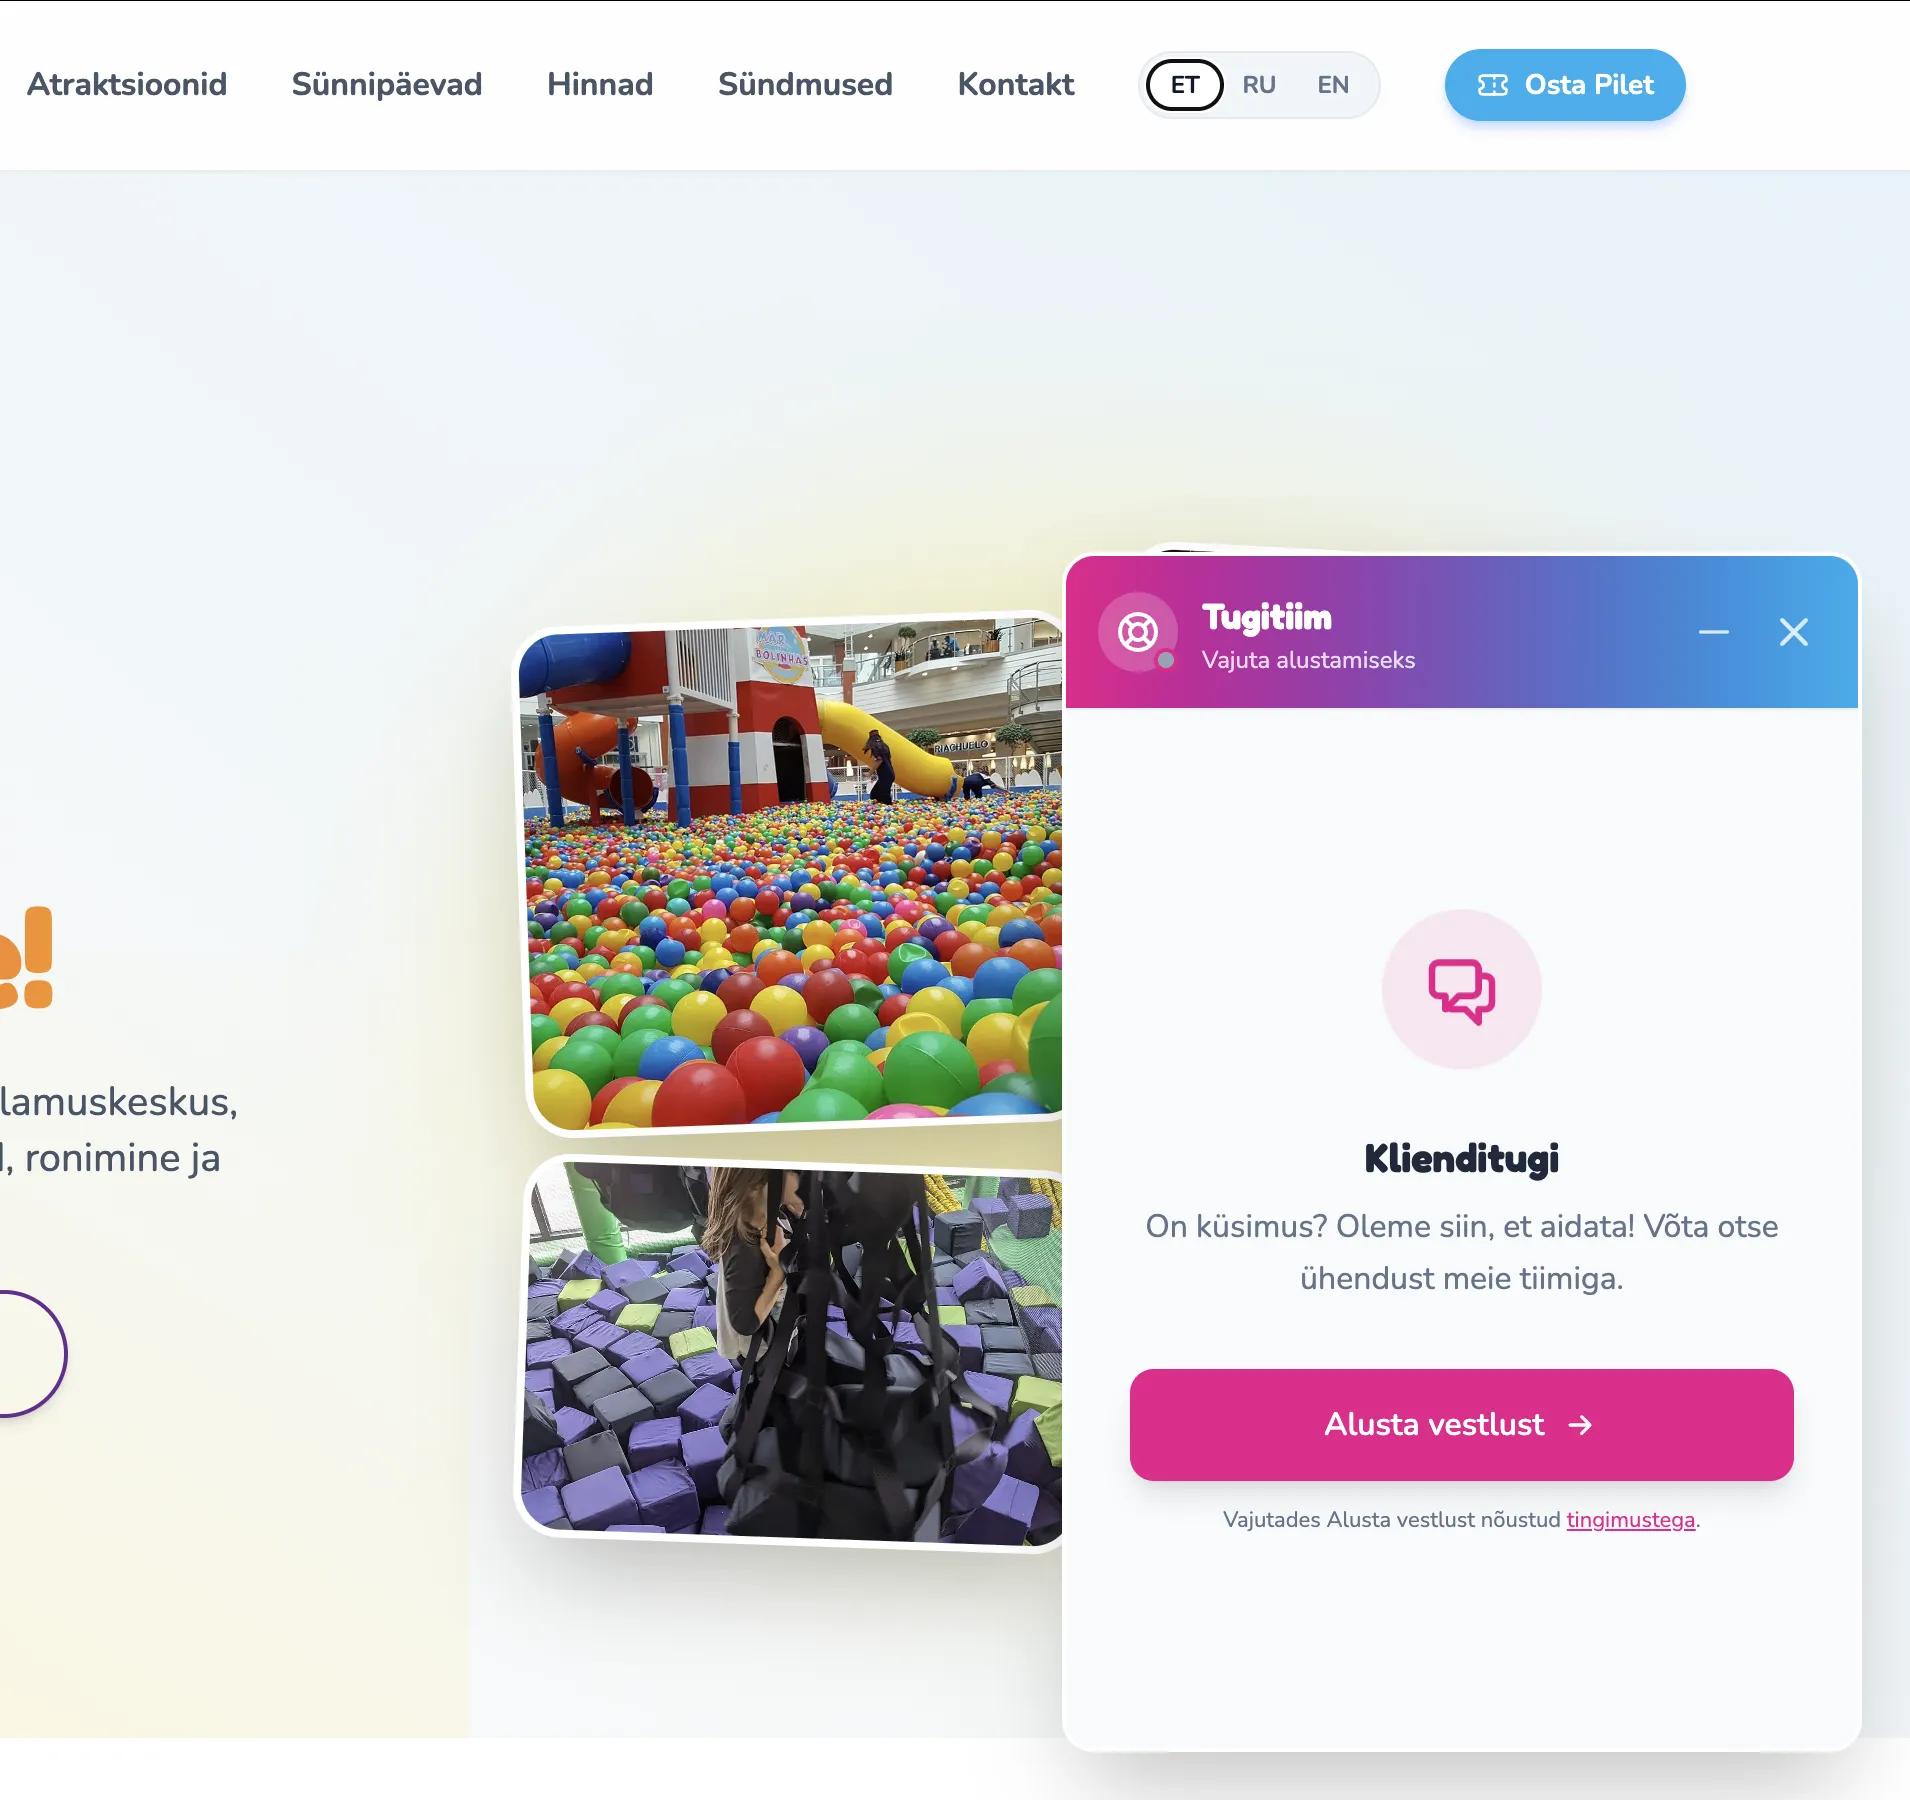Image resolution: width=1910 pixels, height=1800 pixels.
Task: Switch language to EN
Action: click(1332, 85)
